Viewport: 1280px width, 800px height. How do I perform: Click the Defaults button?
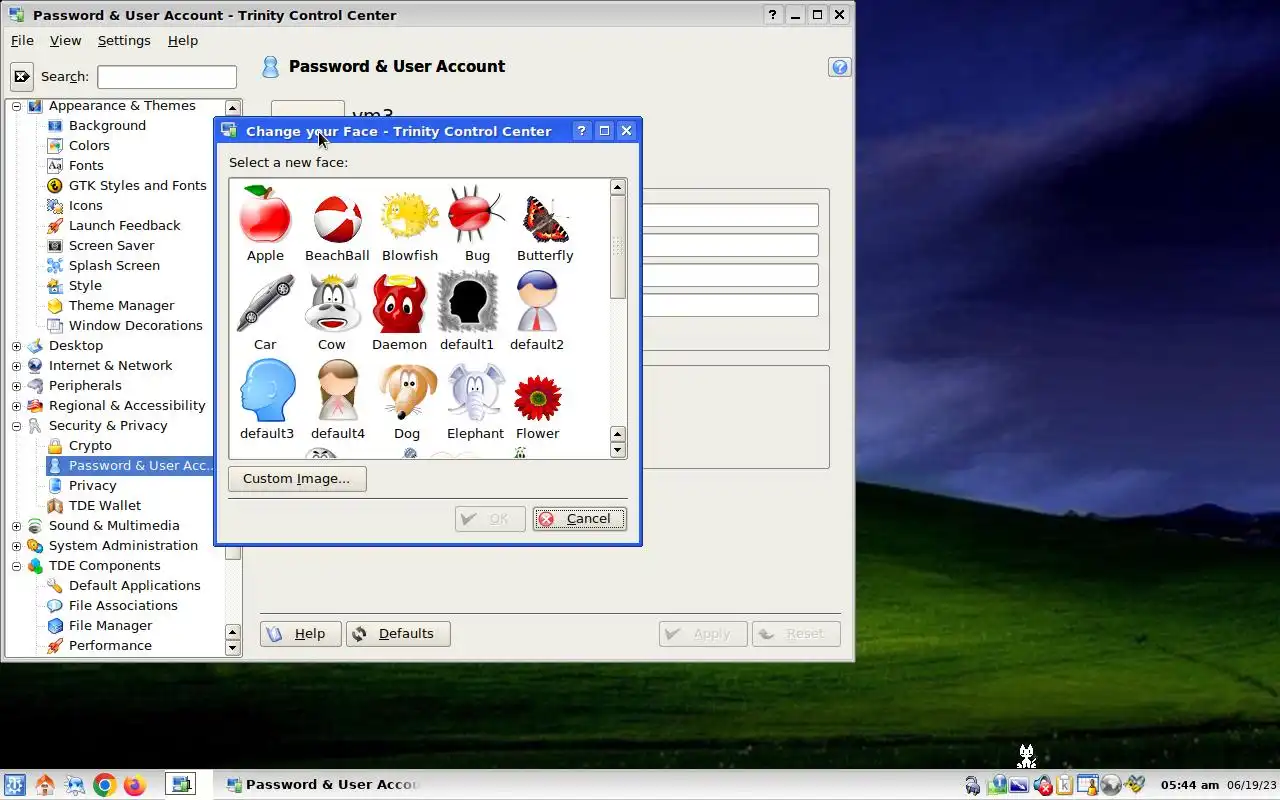(x=398, y=634)
